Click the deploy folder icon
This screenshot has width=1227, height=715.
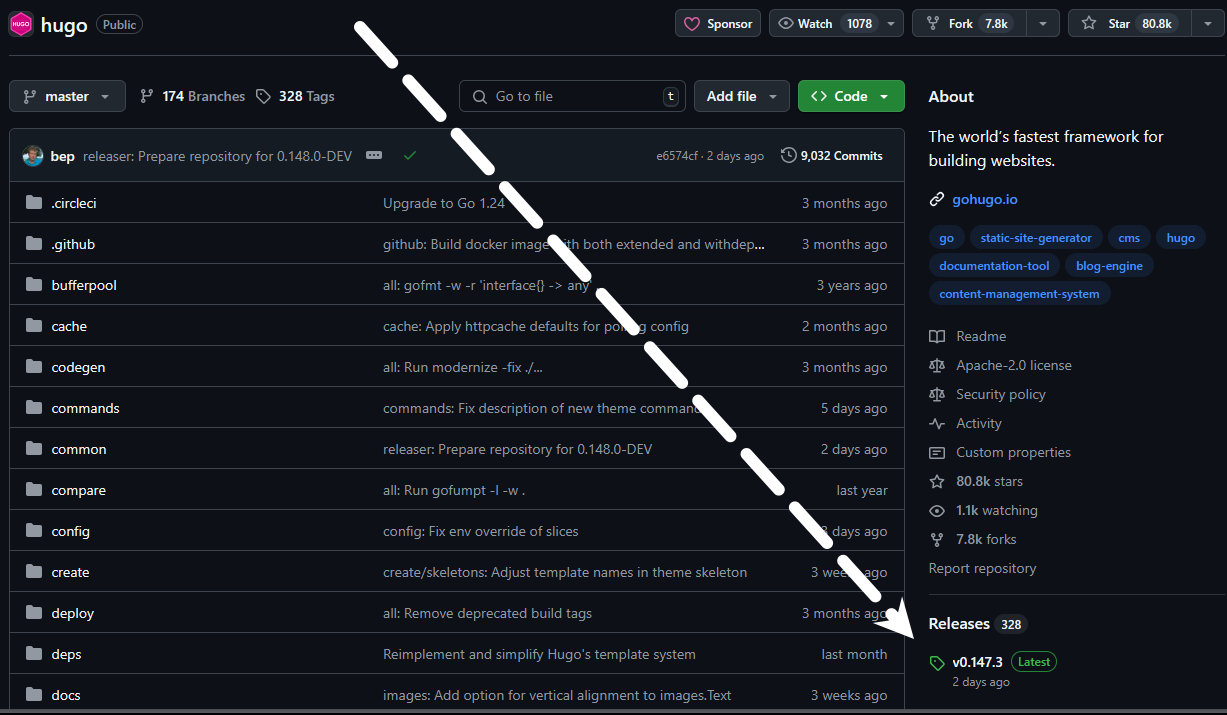pos(34,613)
